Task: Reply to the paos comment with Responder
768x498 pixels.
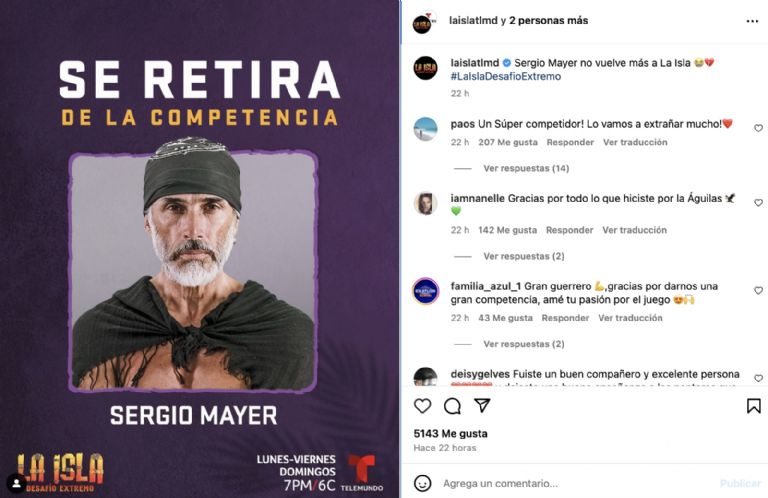Action: (x=570, y=142)
